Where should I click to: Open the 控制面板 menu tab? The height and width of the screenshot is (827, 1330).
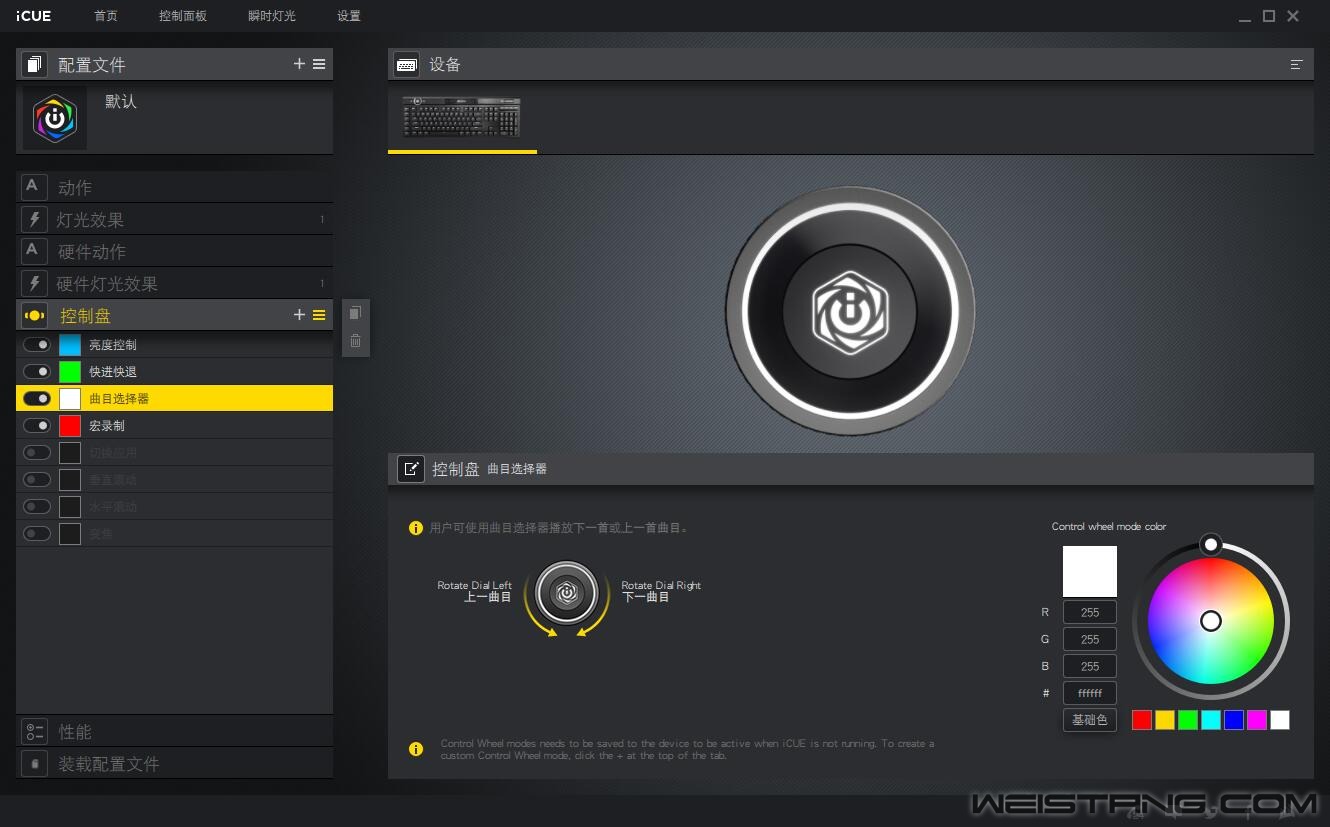[183, 16]
